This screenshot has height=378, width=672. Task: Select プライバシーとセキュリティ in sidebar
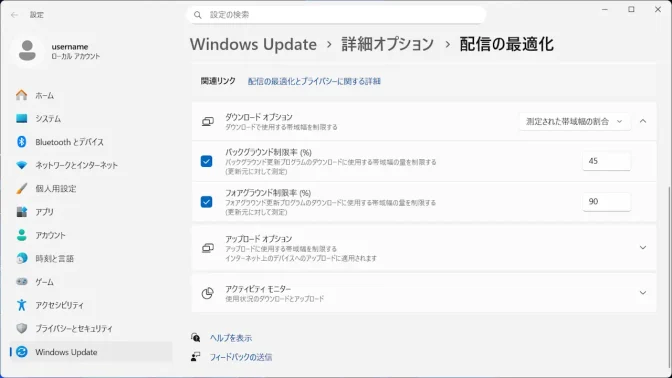coord(91,328)
